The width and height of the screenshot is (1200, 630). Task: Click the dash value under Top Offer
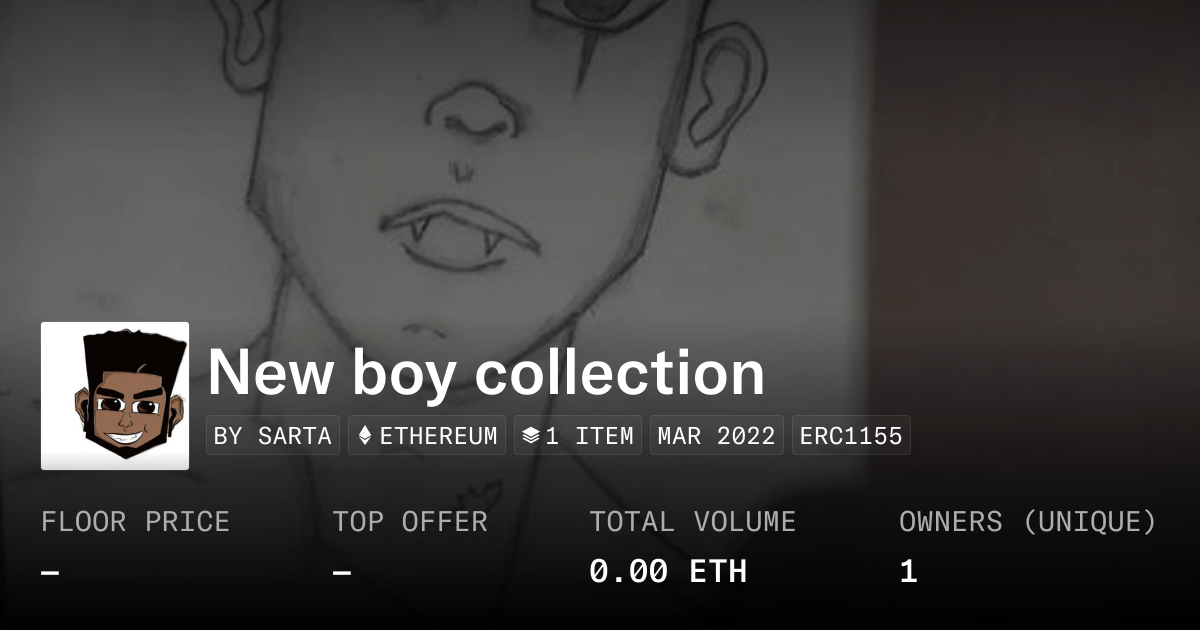click(342, 573)
